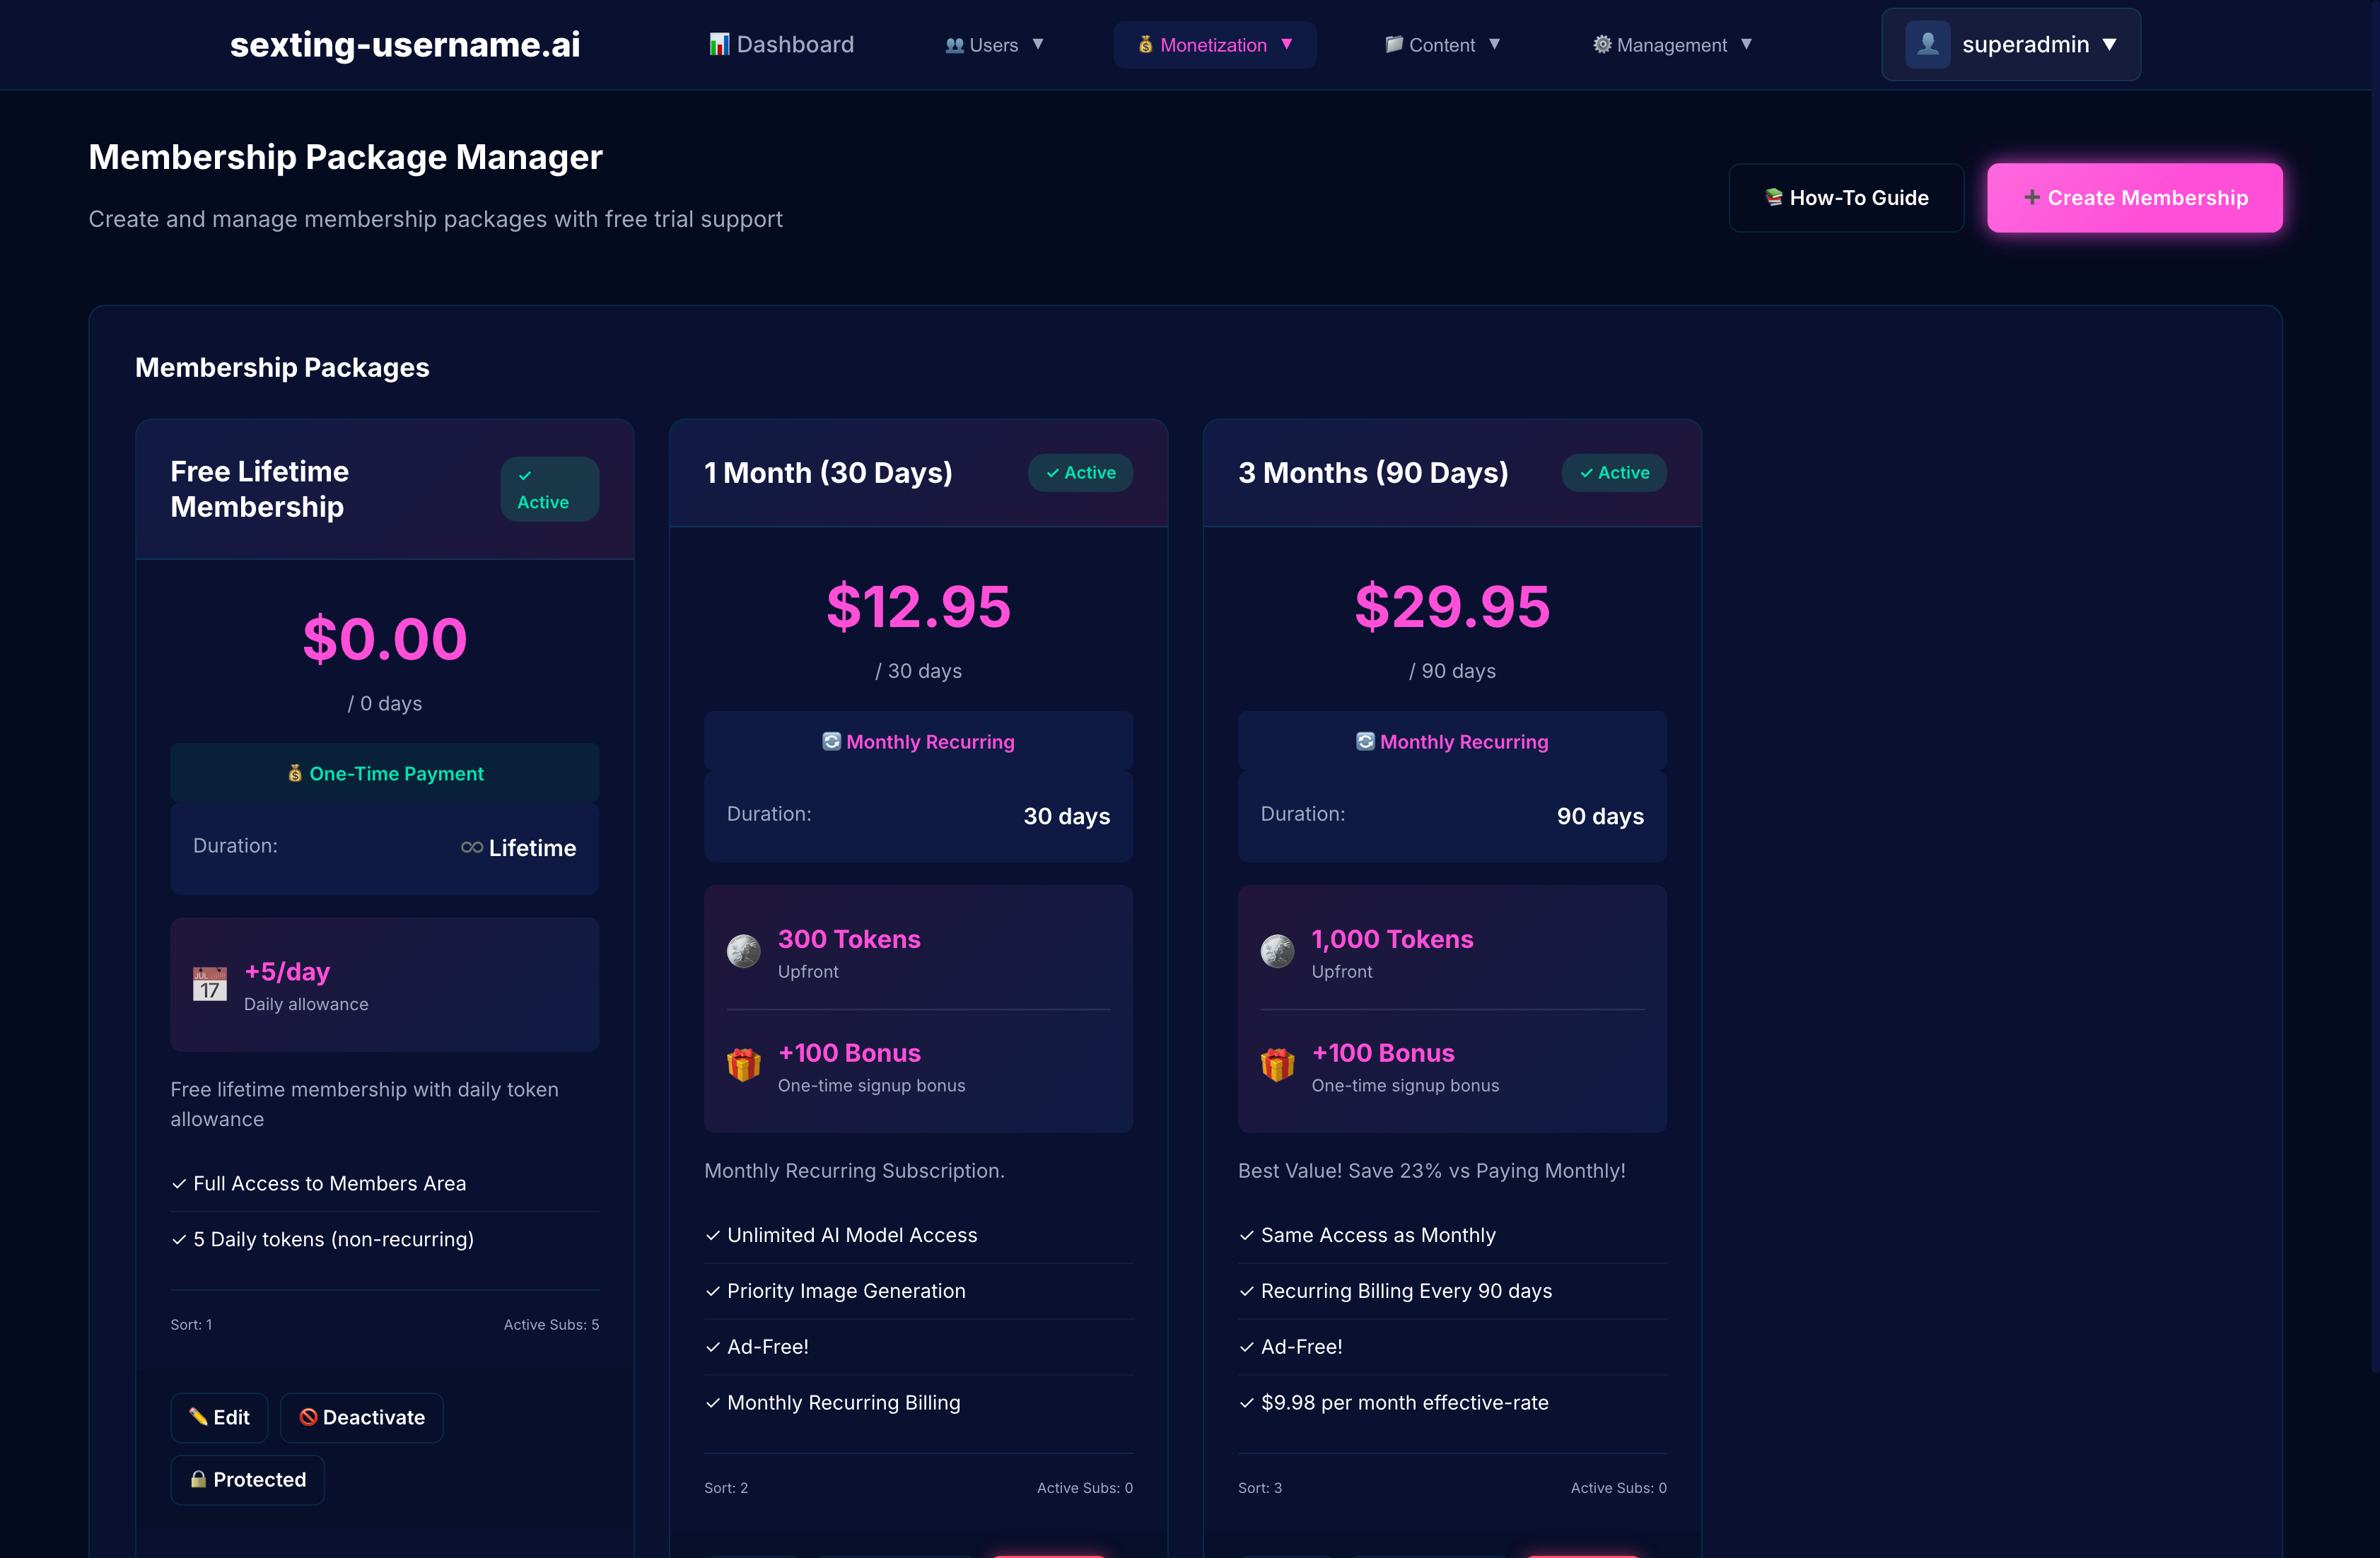This screenshot has width=2380, height=1558.
Task: Select the $29.95 price
Action: coord(1452,606)
